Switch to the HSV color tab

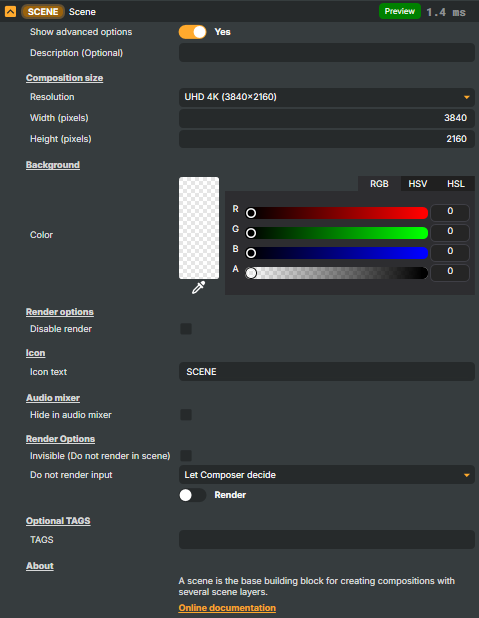click(418, 184)
